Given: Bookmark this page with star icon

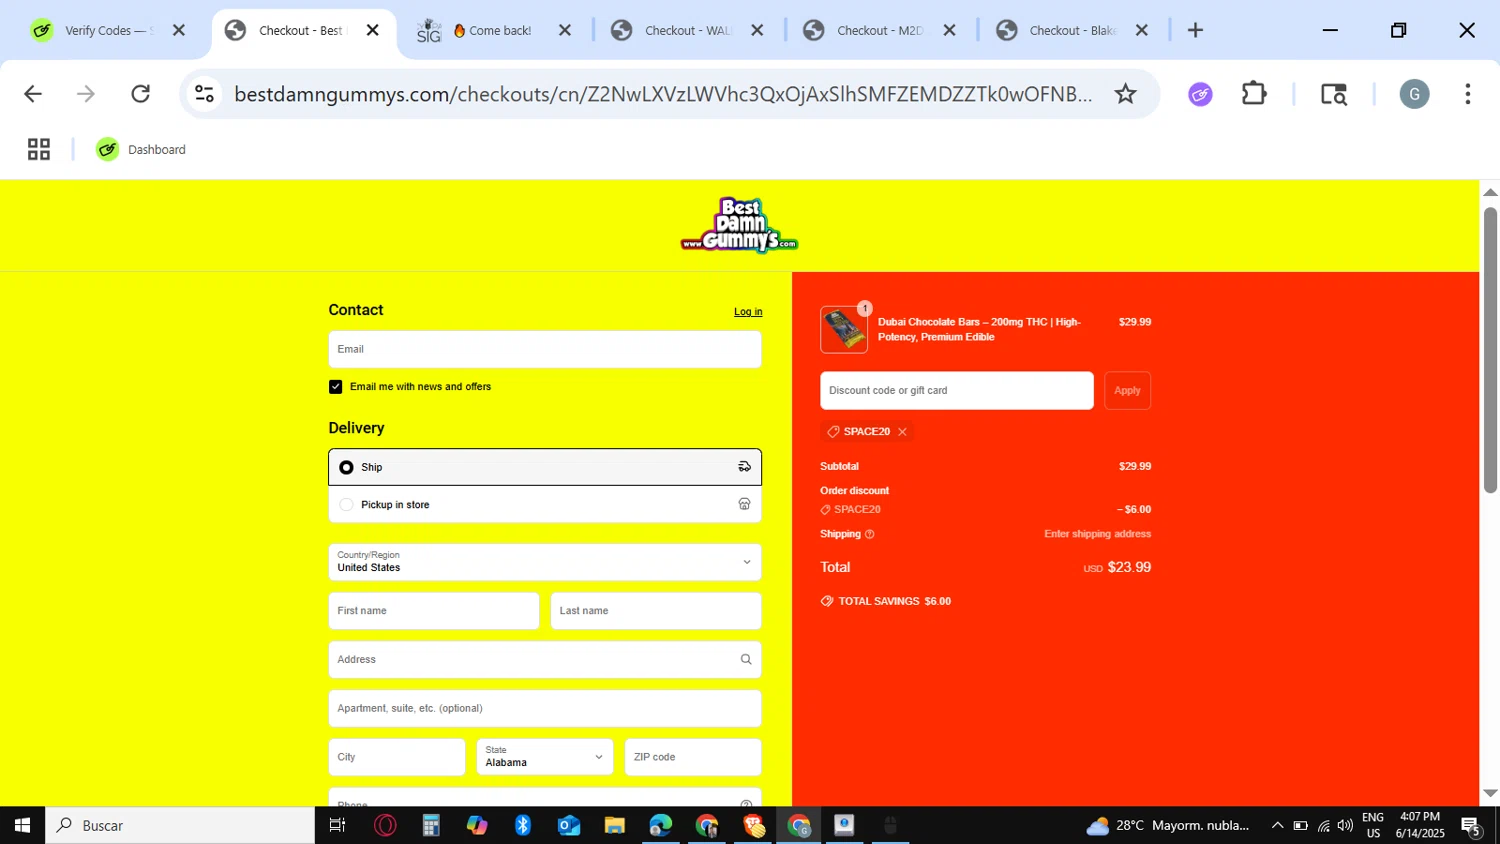Looking at the screenshot, I should [x=1126, y=94].
